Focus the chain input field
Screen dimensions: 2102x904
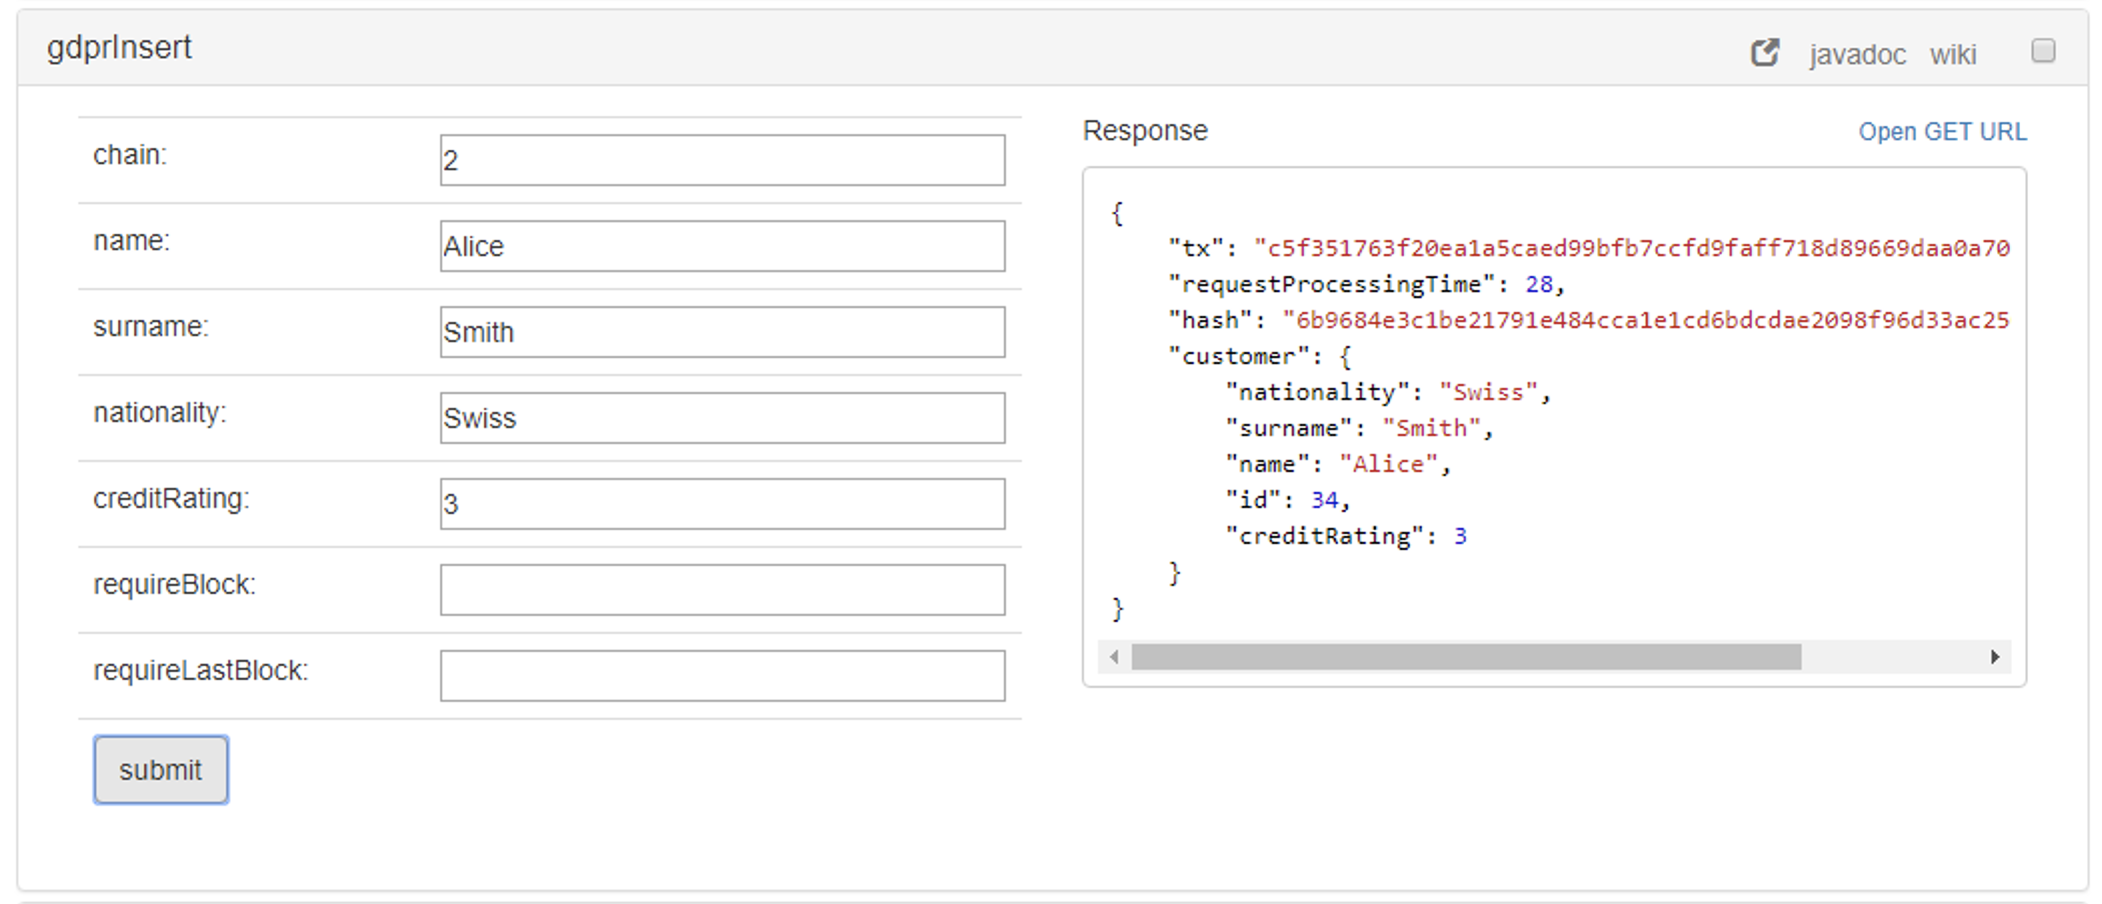(722, 160)
